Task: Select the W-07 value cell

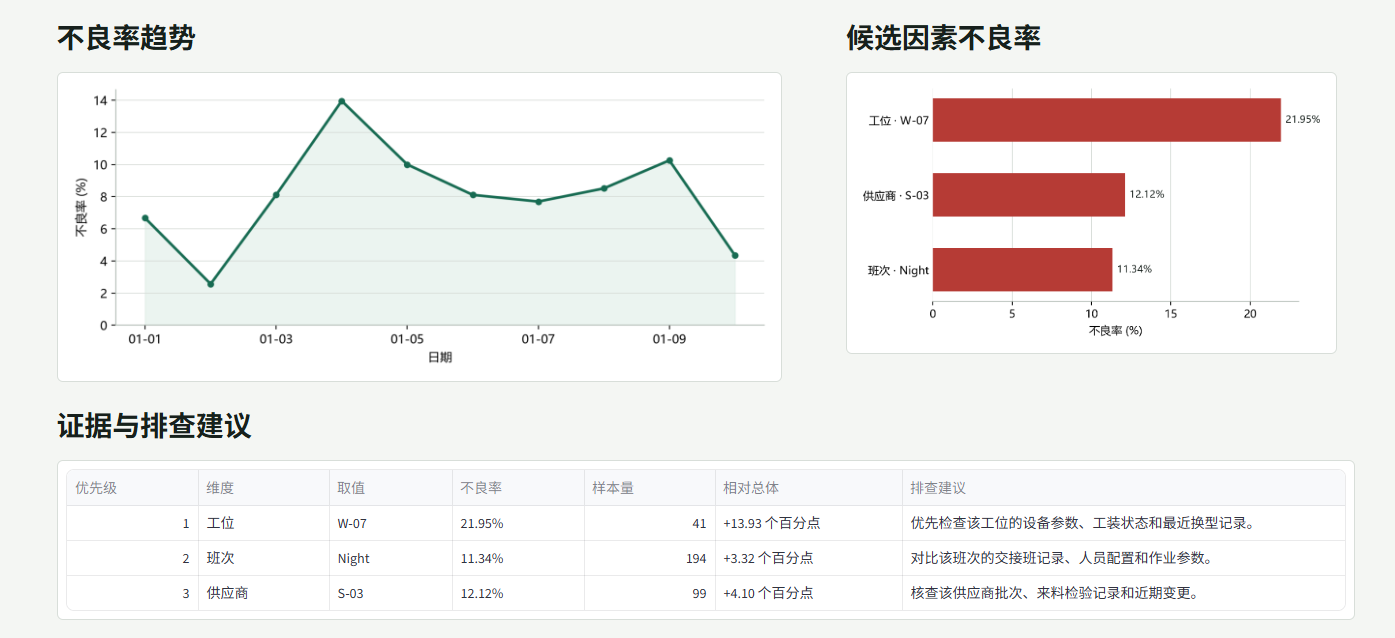Action: click(x=391, y=523)
